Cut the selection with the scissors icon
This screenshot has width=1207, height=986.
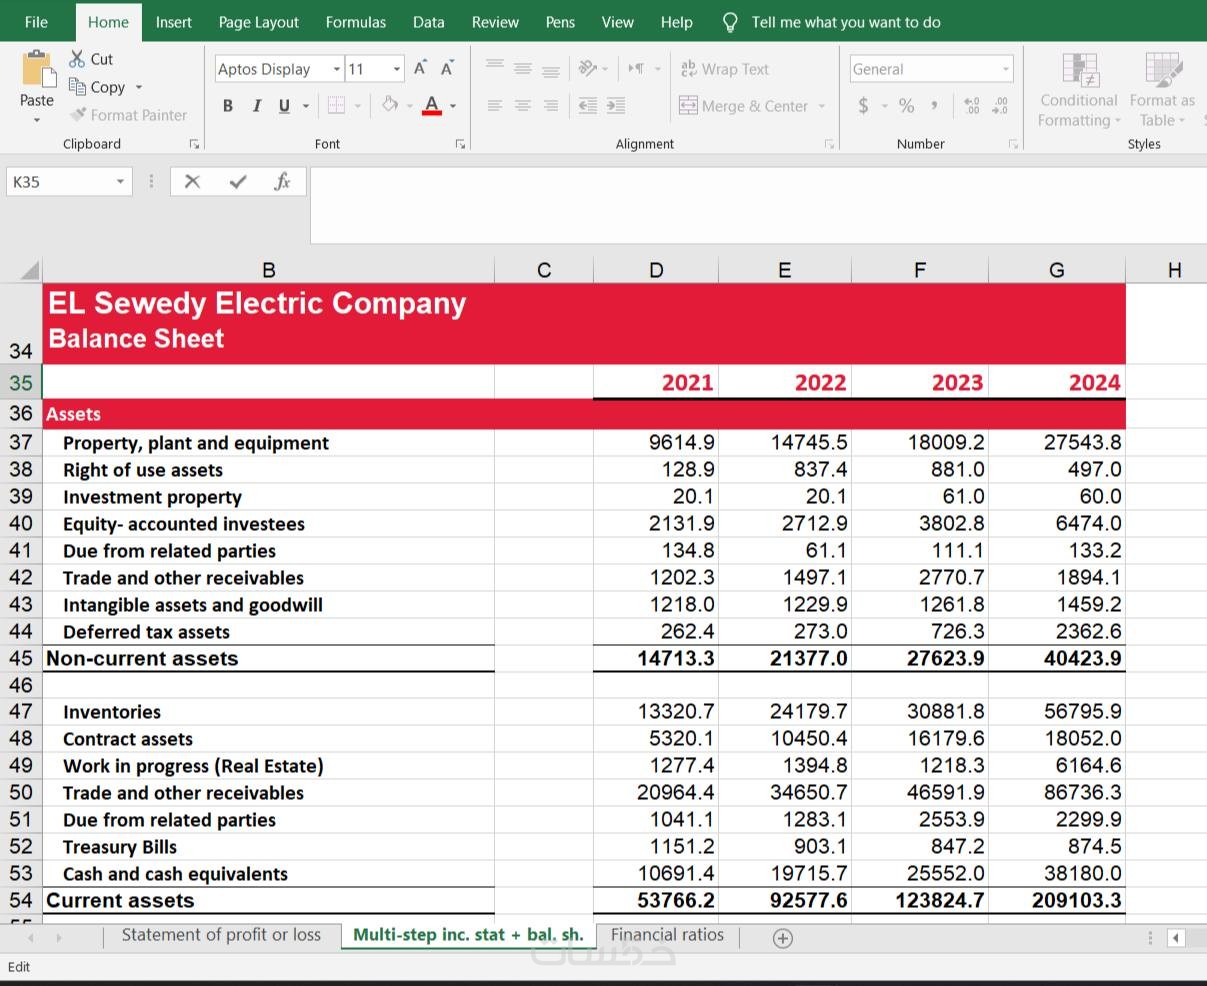coord(77,59)
